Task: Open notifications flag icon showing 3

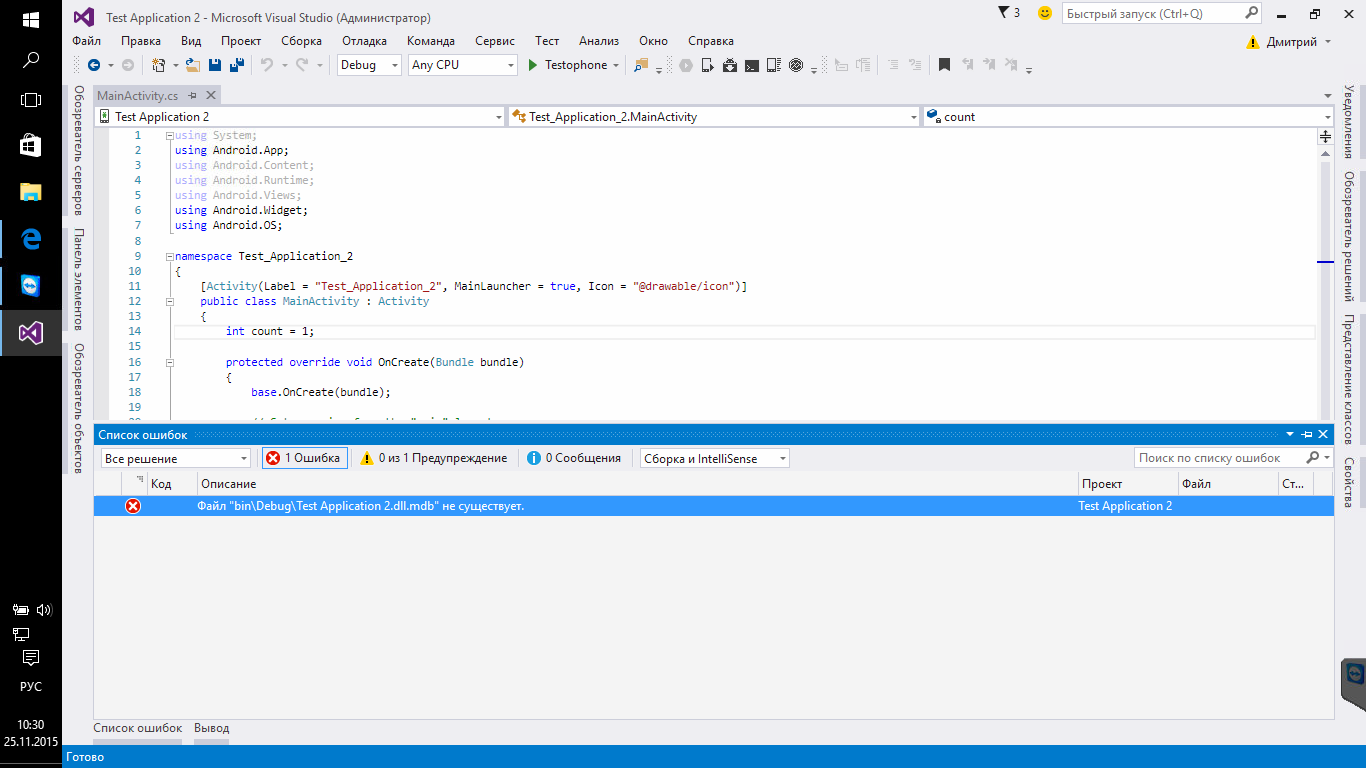Action: (1009, 13)
